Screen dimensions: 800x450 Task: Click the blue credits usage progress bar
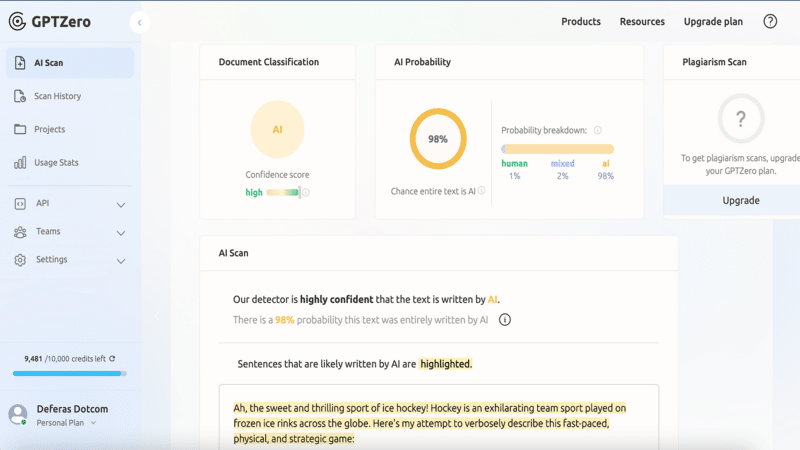coord(70,373)
